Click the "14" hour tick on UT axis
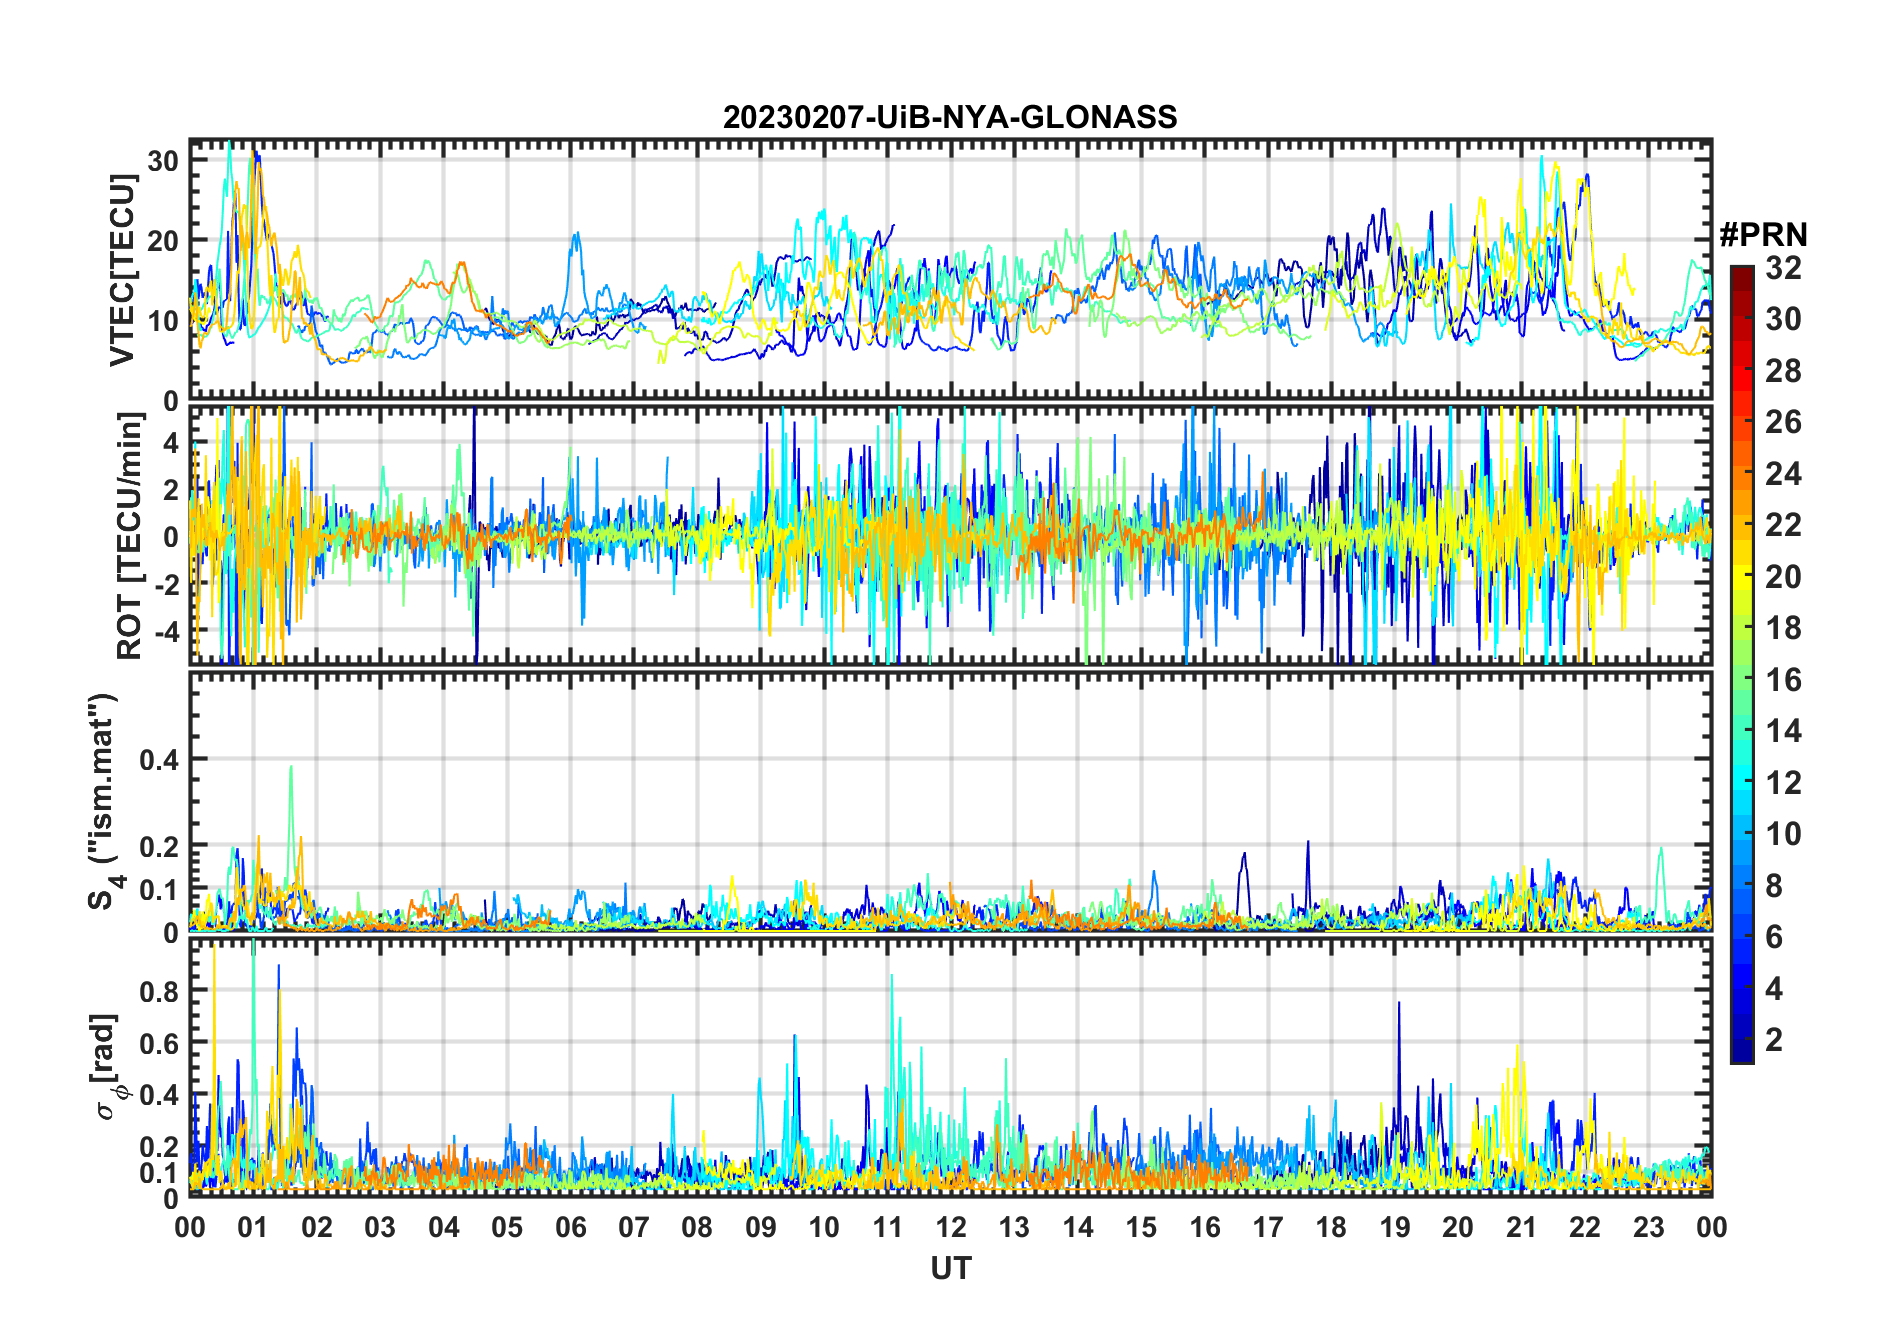Screen dimensions: 1902x1330 (1078, 1228)
